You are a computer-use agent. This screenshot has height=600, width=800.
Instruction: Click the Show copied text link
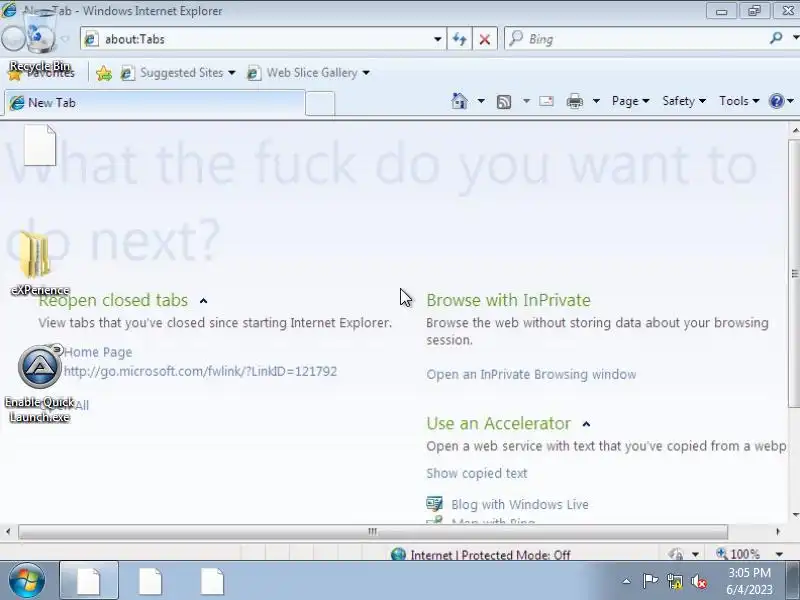(477, 473)
